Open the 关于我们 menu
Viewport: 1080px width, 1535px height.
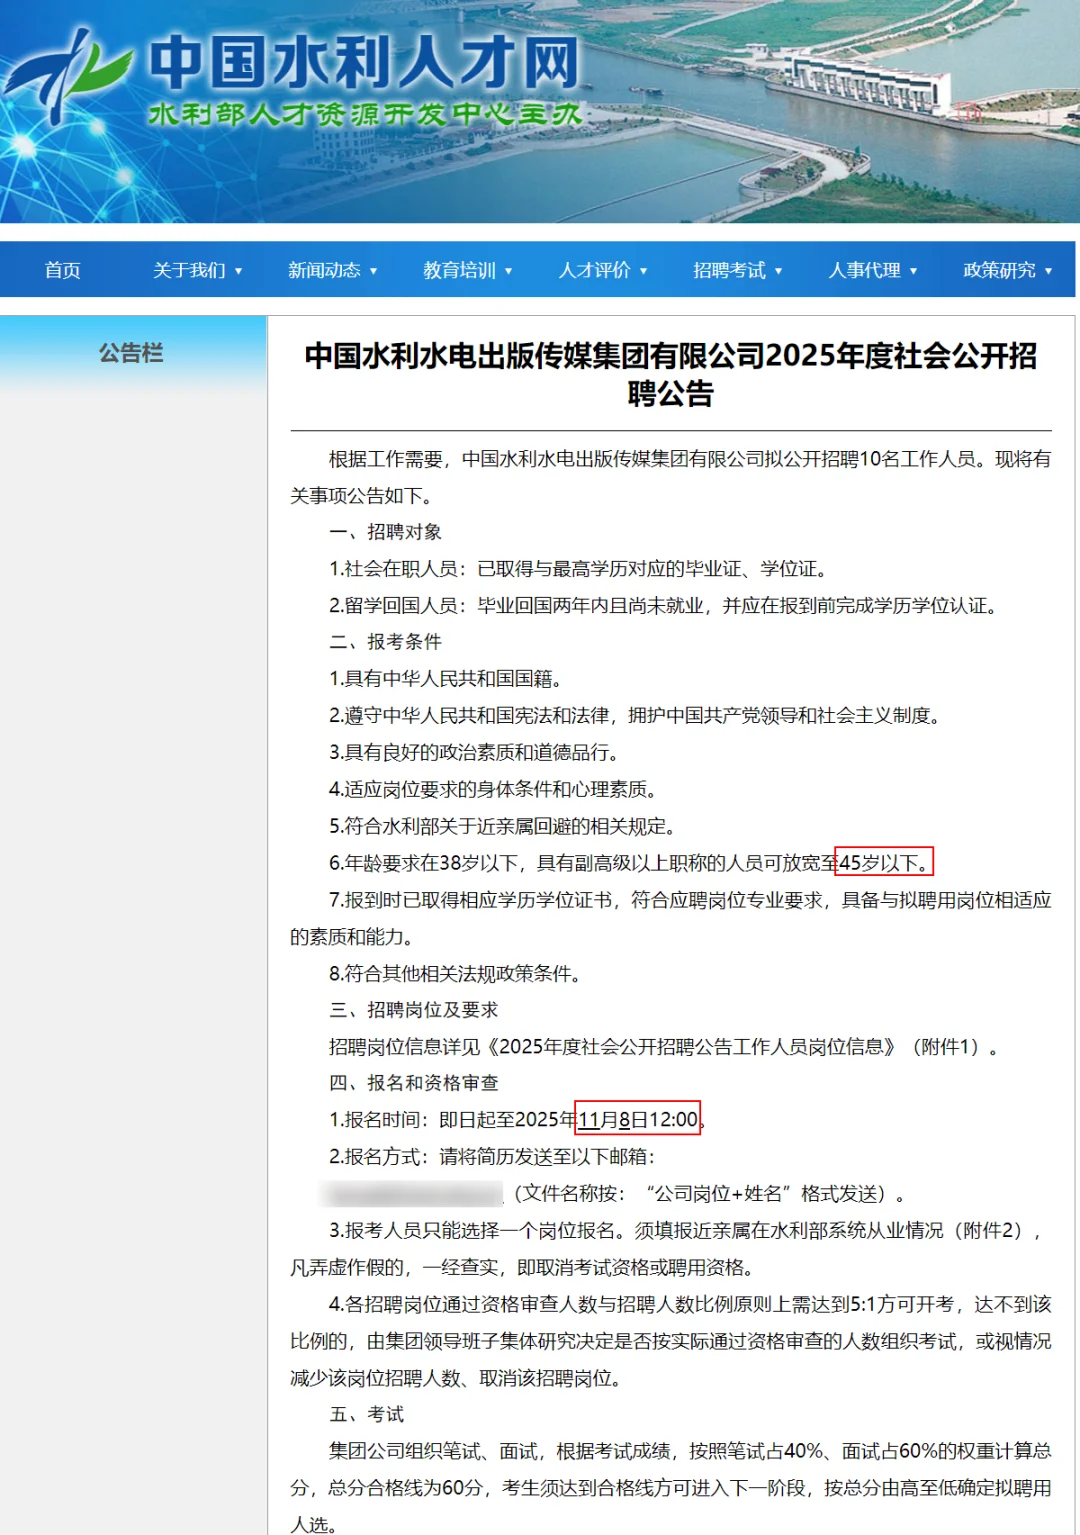(x=189, y=270)
